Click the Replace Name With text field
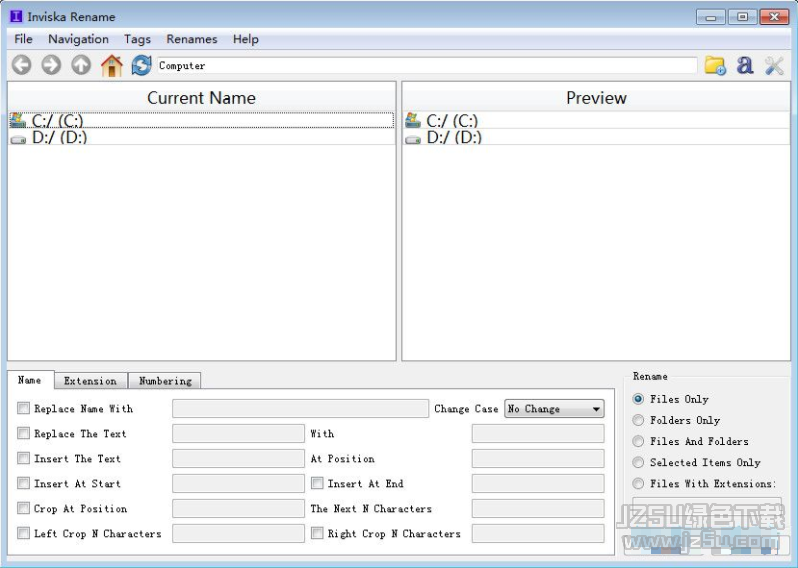798x568 pixels. 300,409
